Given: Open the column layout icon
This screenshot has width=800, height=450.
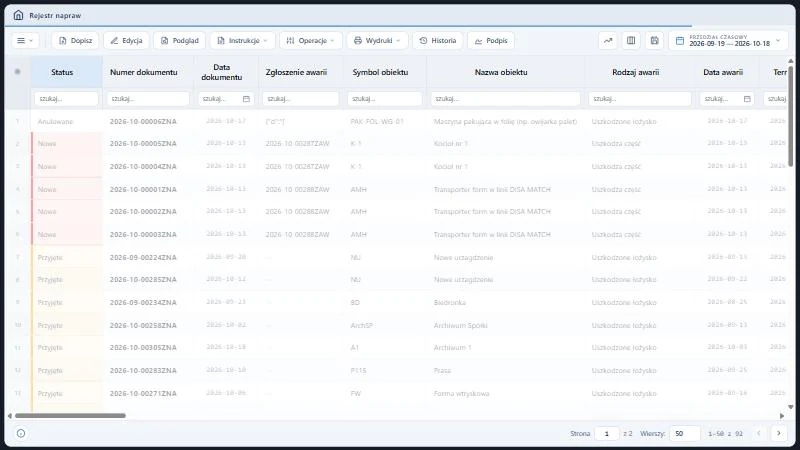Looking at the screenshot, I should point(631,40).
